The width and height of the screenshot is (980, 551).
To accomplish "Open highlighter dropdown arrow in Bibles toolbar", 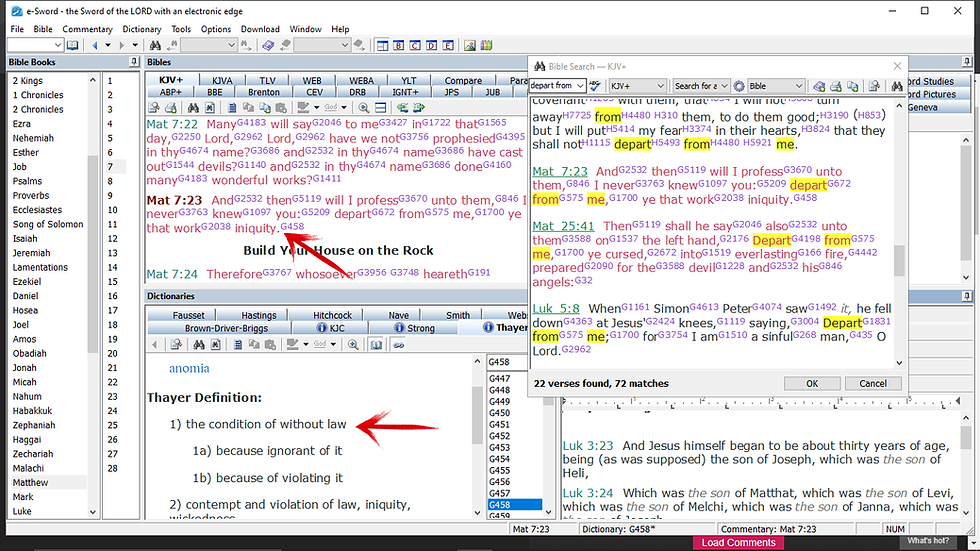I will point(316,107).
